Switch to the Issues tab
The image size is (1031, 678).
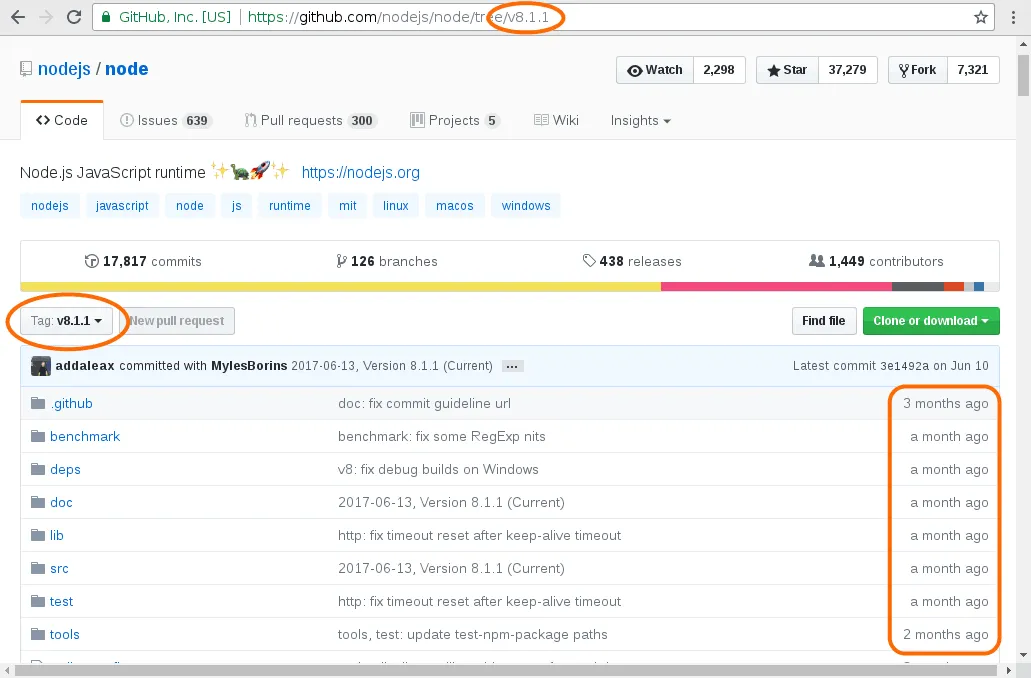pyautogui.click(x=166, y=120)
